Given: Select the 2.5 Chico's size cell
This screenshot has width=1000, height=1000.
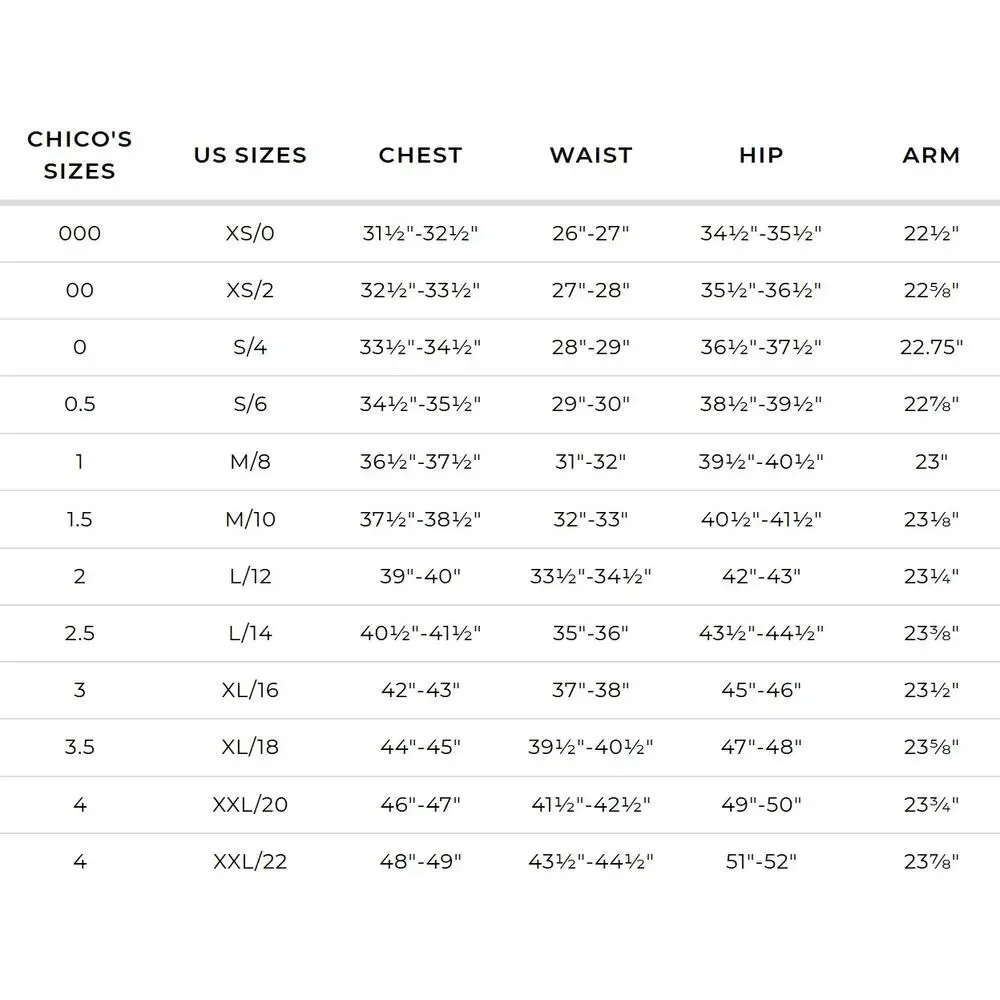Looking at the screenshot, I should coord(80,633).
